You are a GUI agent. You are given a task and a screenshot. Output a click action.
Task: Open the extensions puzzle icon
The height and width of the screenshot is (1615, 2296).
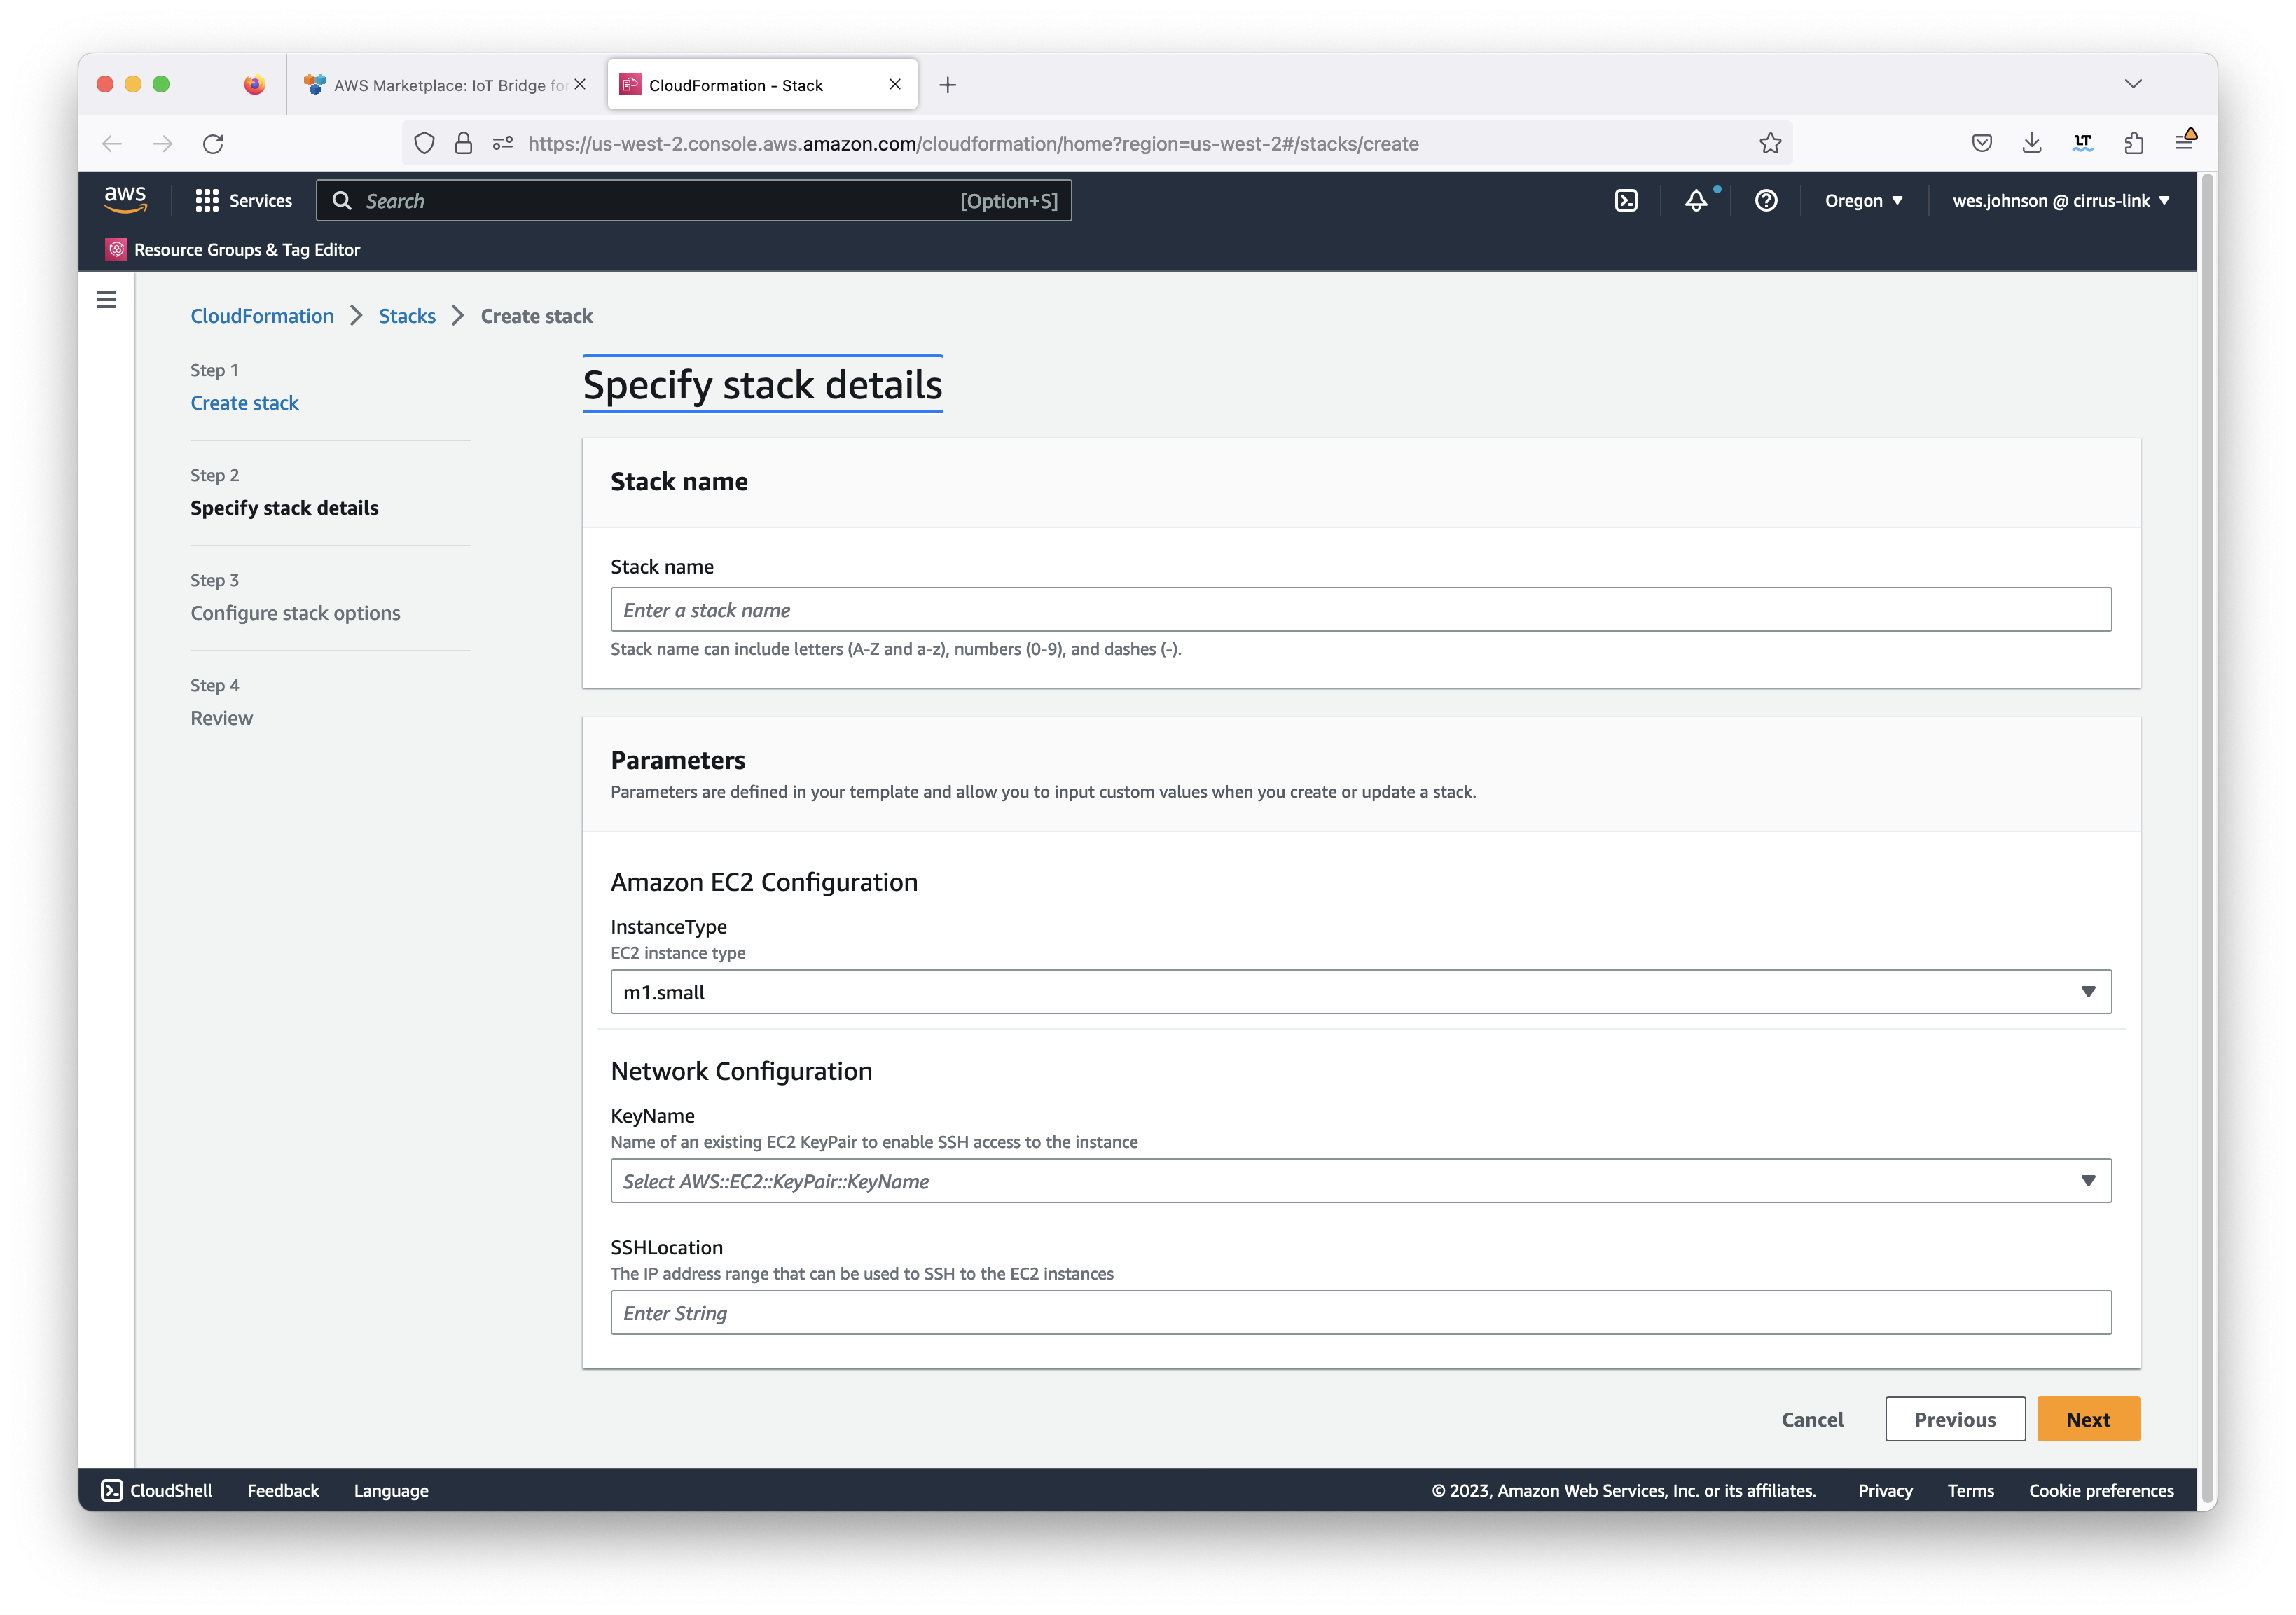tap(2134, 144)
